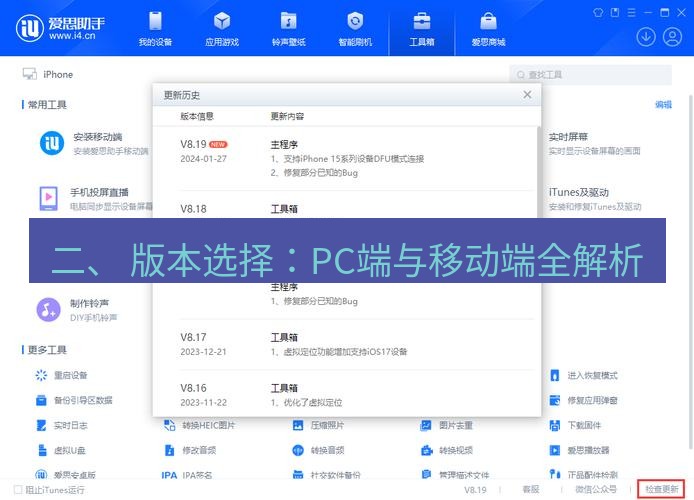
Task: Click the 转换HEIC图片 icon
Action: [170, 425]
